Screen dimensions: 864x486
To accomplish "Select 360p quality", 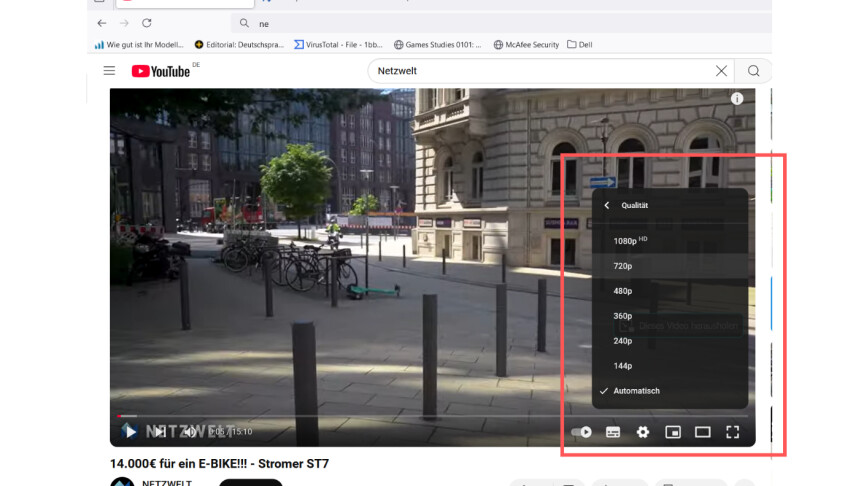I will pyautogui.click(x=670, y=316).
